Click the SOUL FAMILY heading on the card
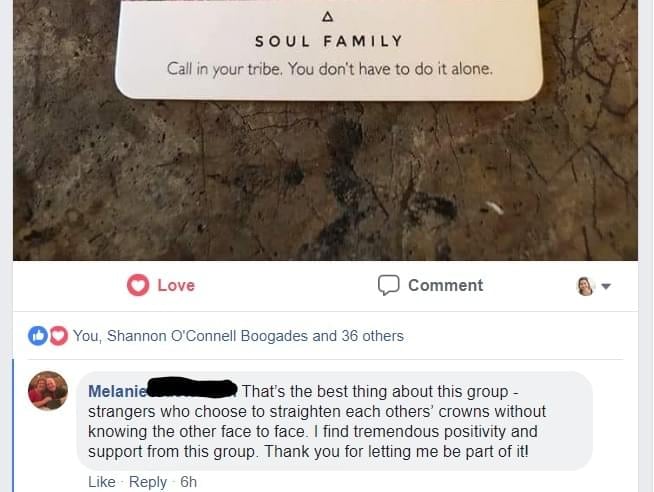This screenshot has height=492, width=654. (329, 41)
